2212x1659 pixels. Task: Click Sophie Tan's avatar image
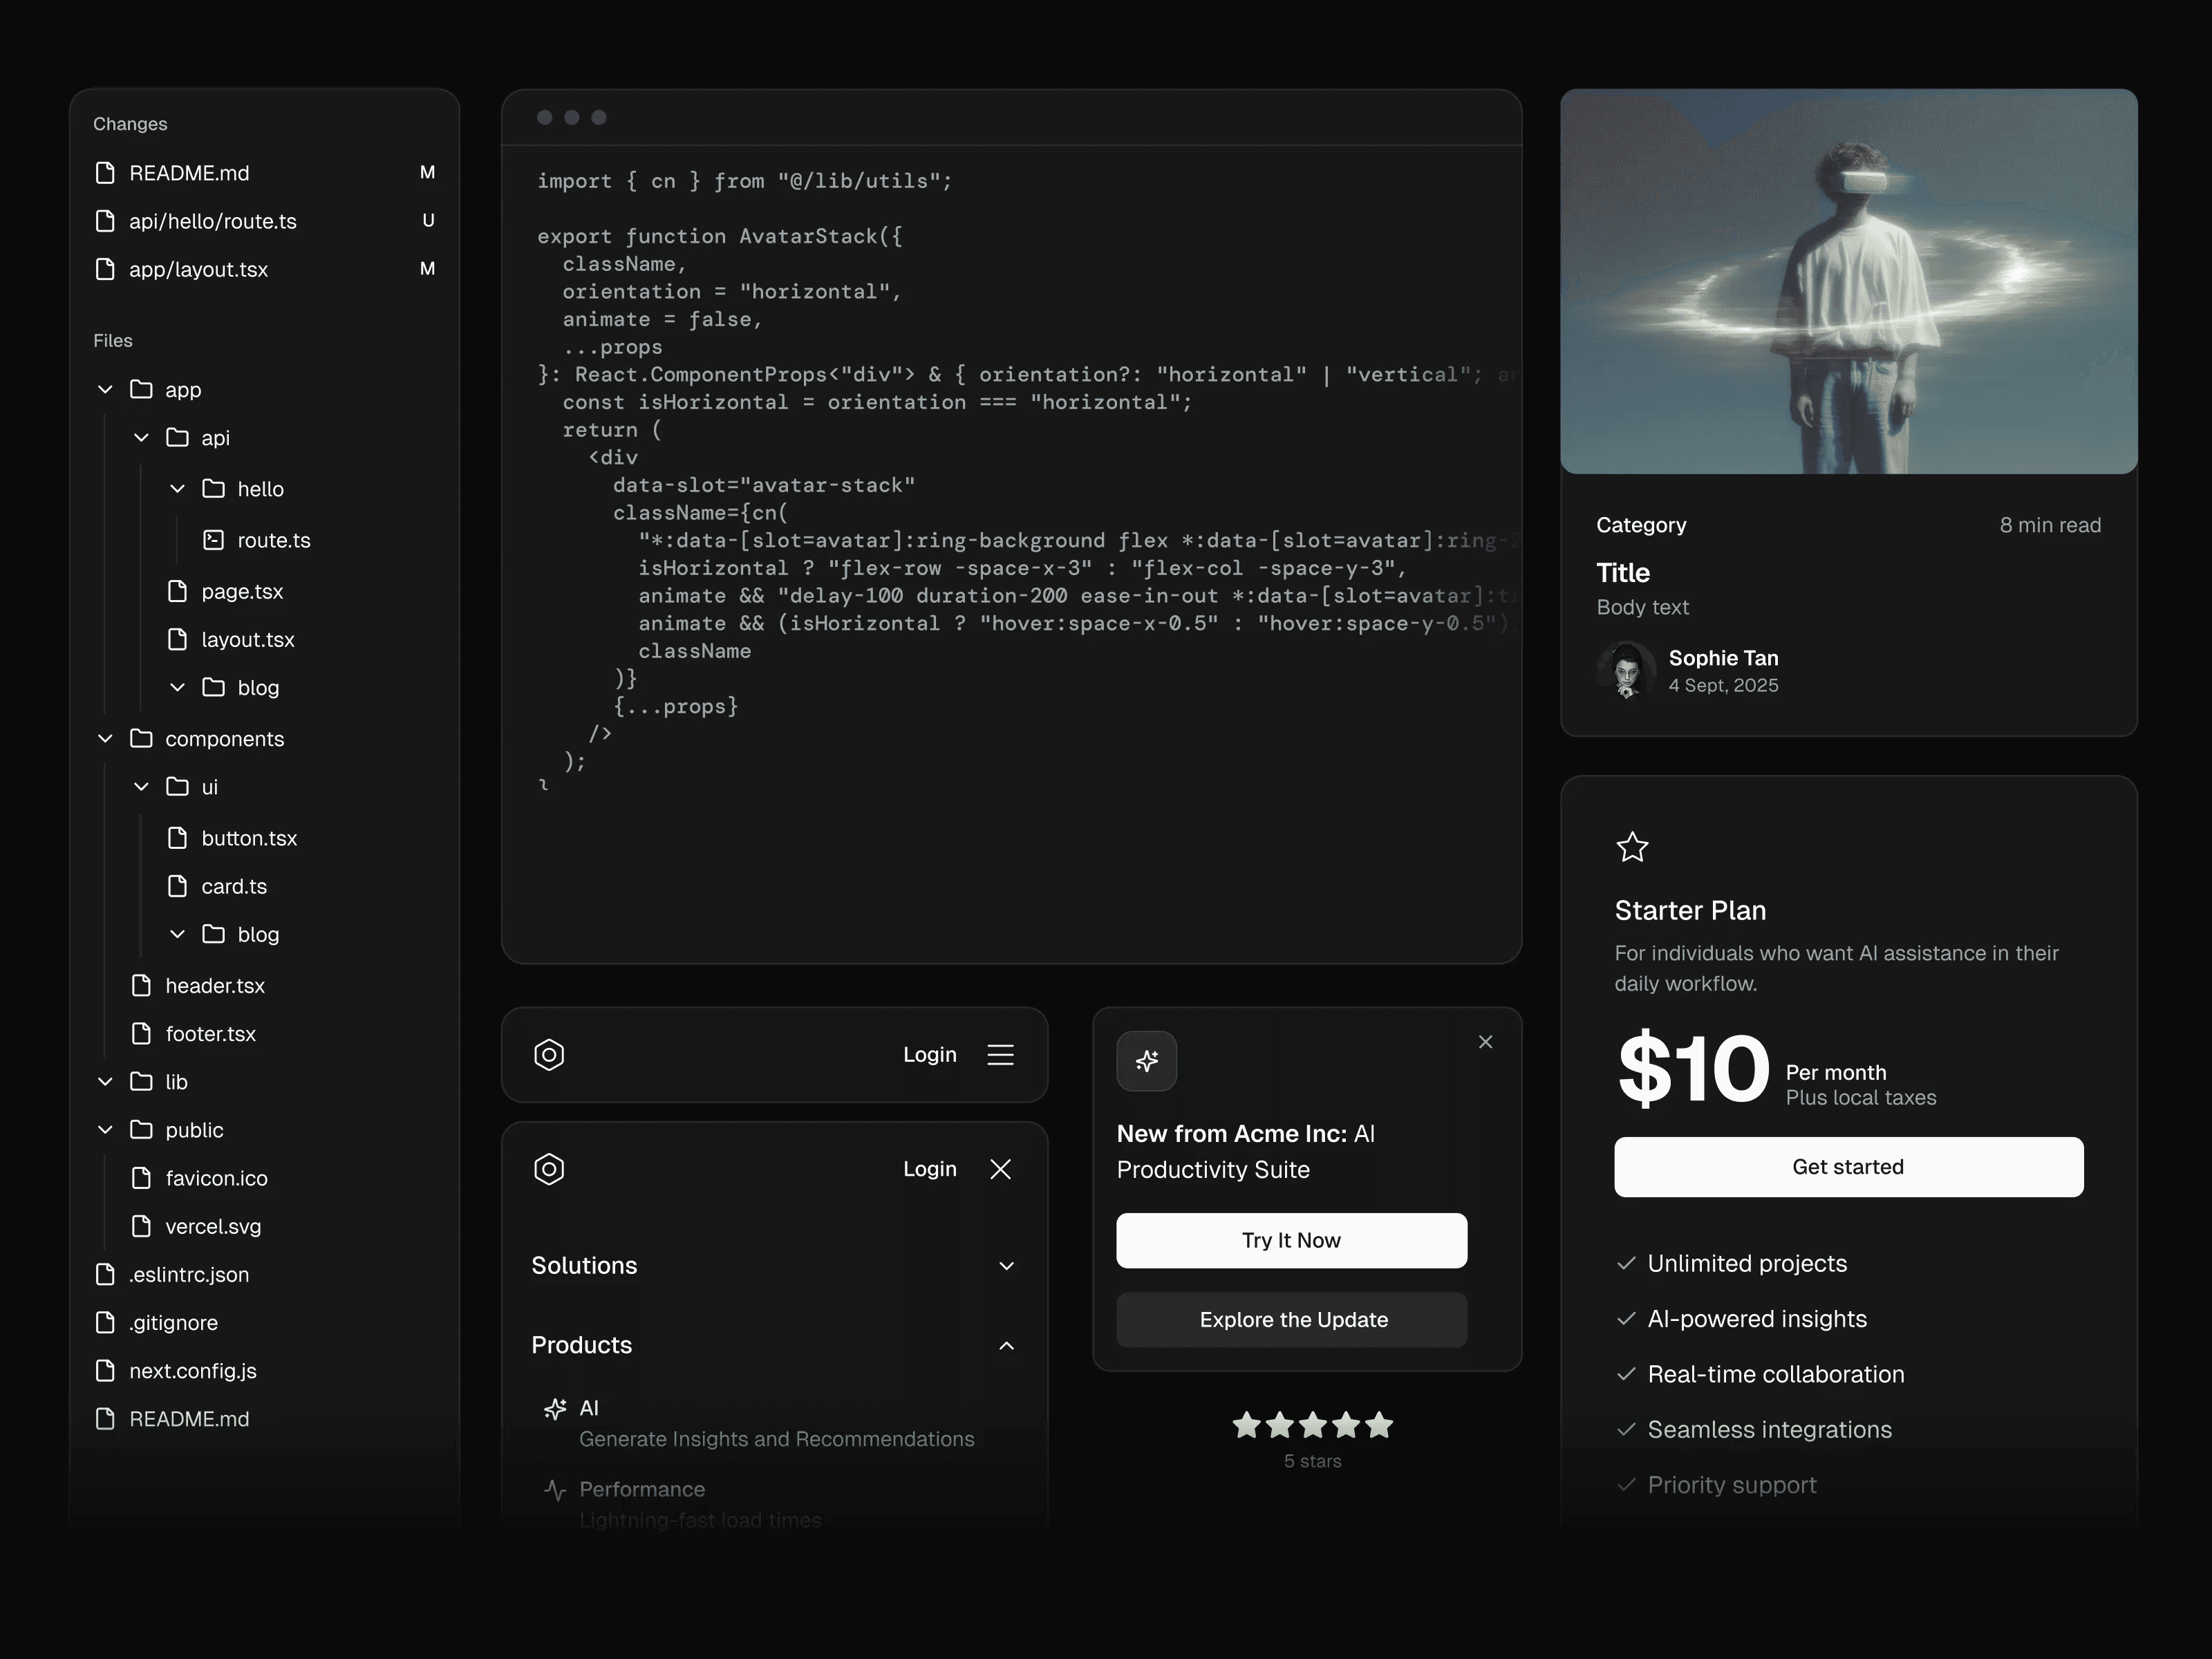(x=1626, y=670)
